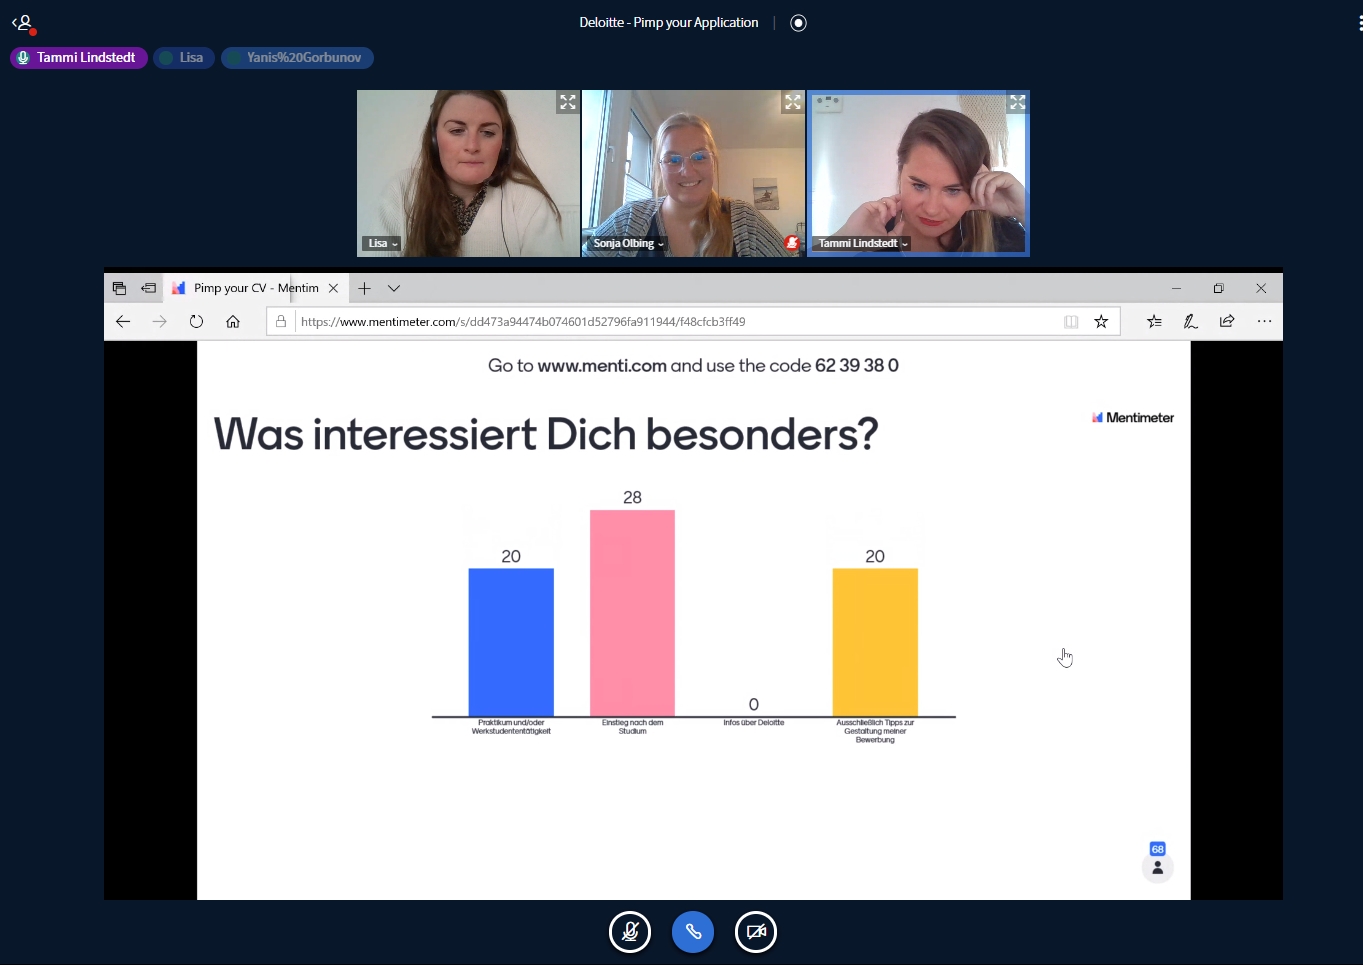This screenshot has width=1363, height=965.
Task: Click the Sonja Olbing muted microphone icon
Action: click(x=792, y=243)
